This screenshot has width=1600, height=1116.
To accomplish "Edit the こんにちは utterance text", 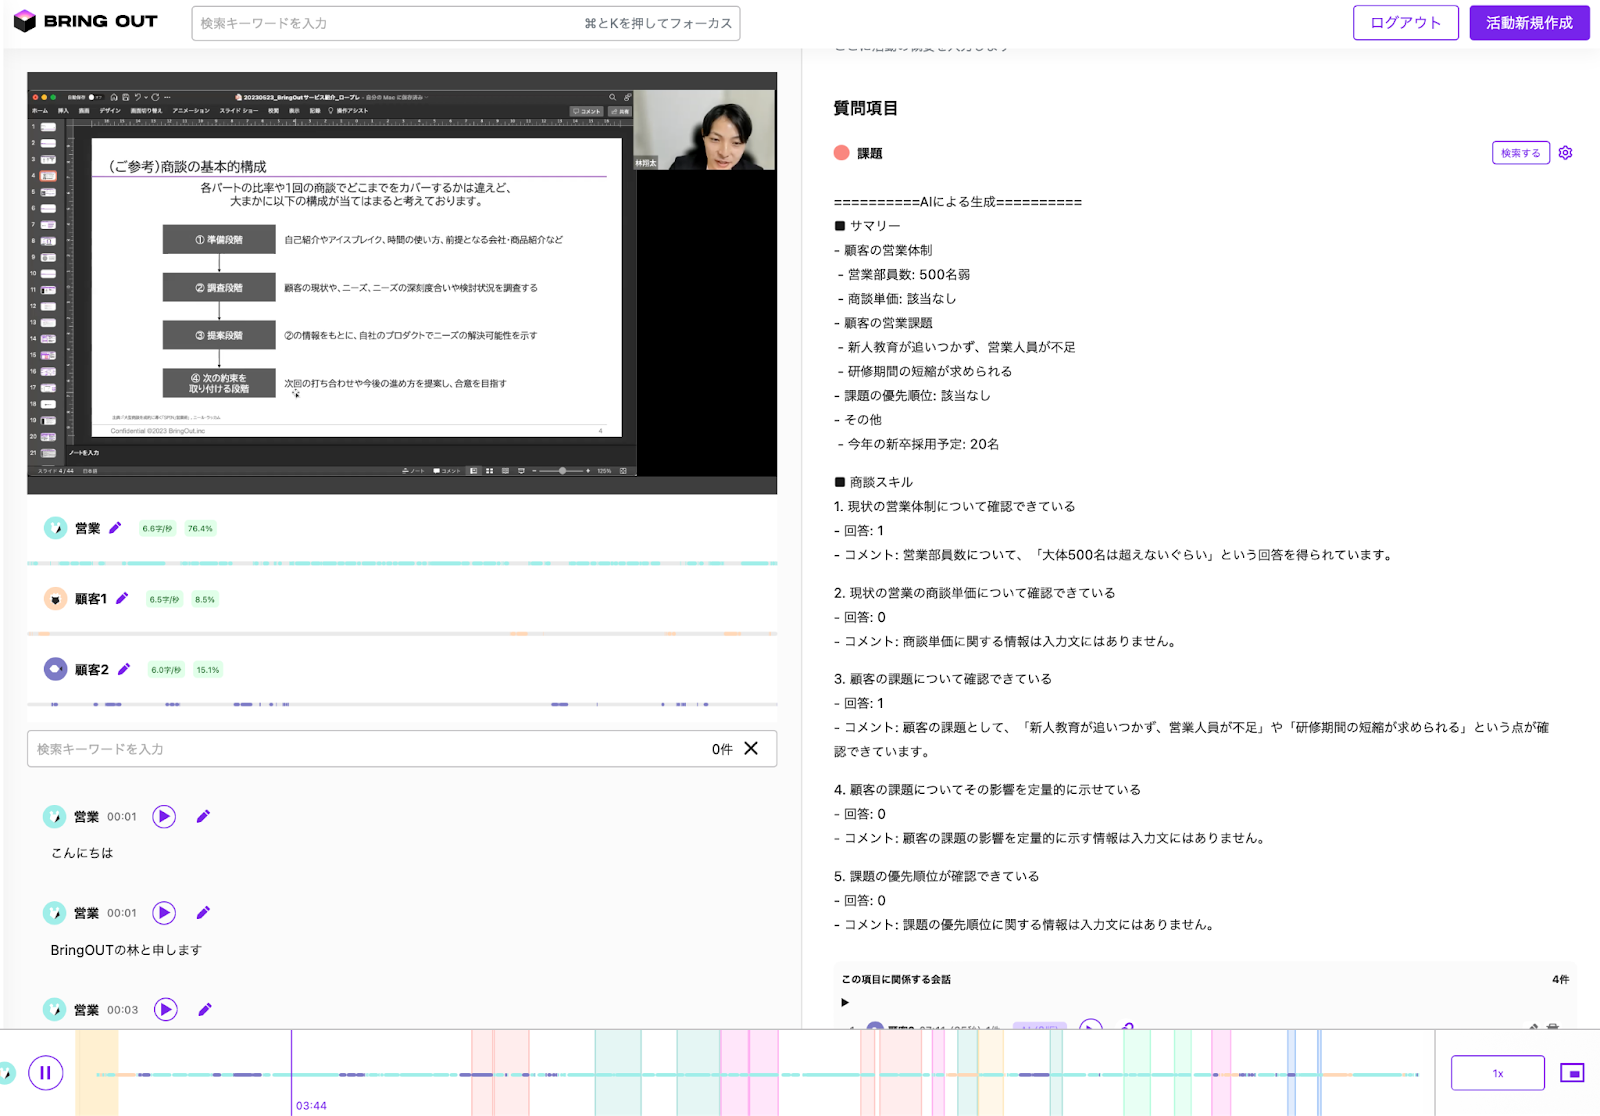I will tap(203, 817).
